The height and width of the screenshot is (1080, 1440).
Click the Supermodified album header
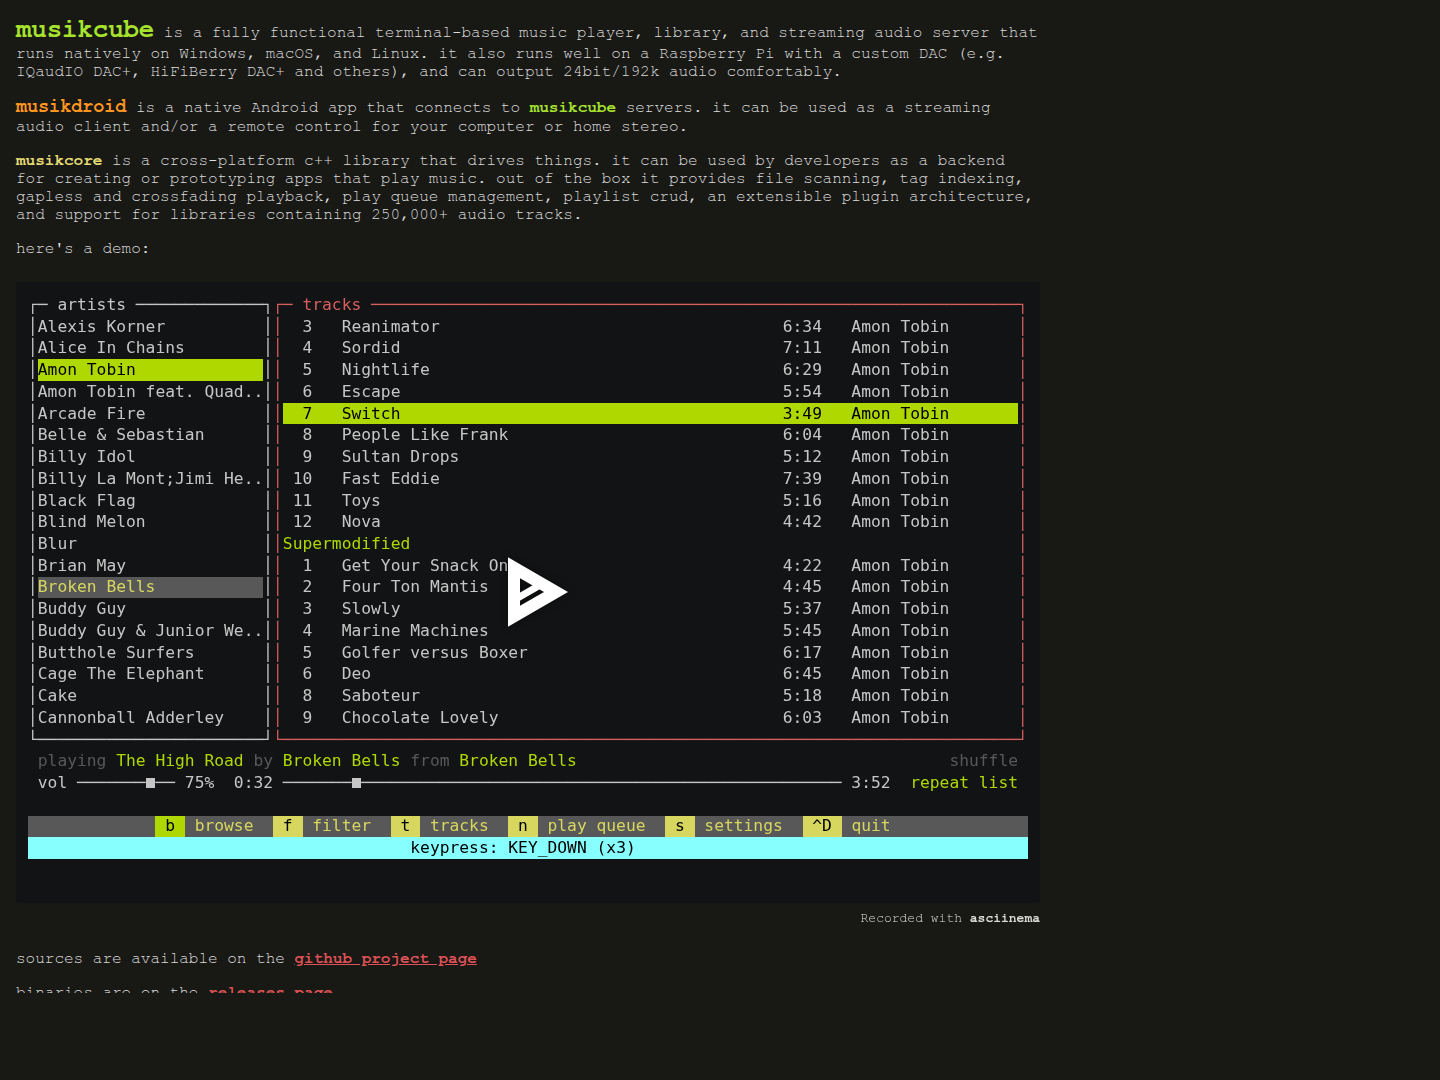point(346,544)
